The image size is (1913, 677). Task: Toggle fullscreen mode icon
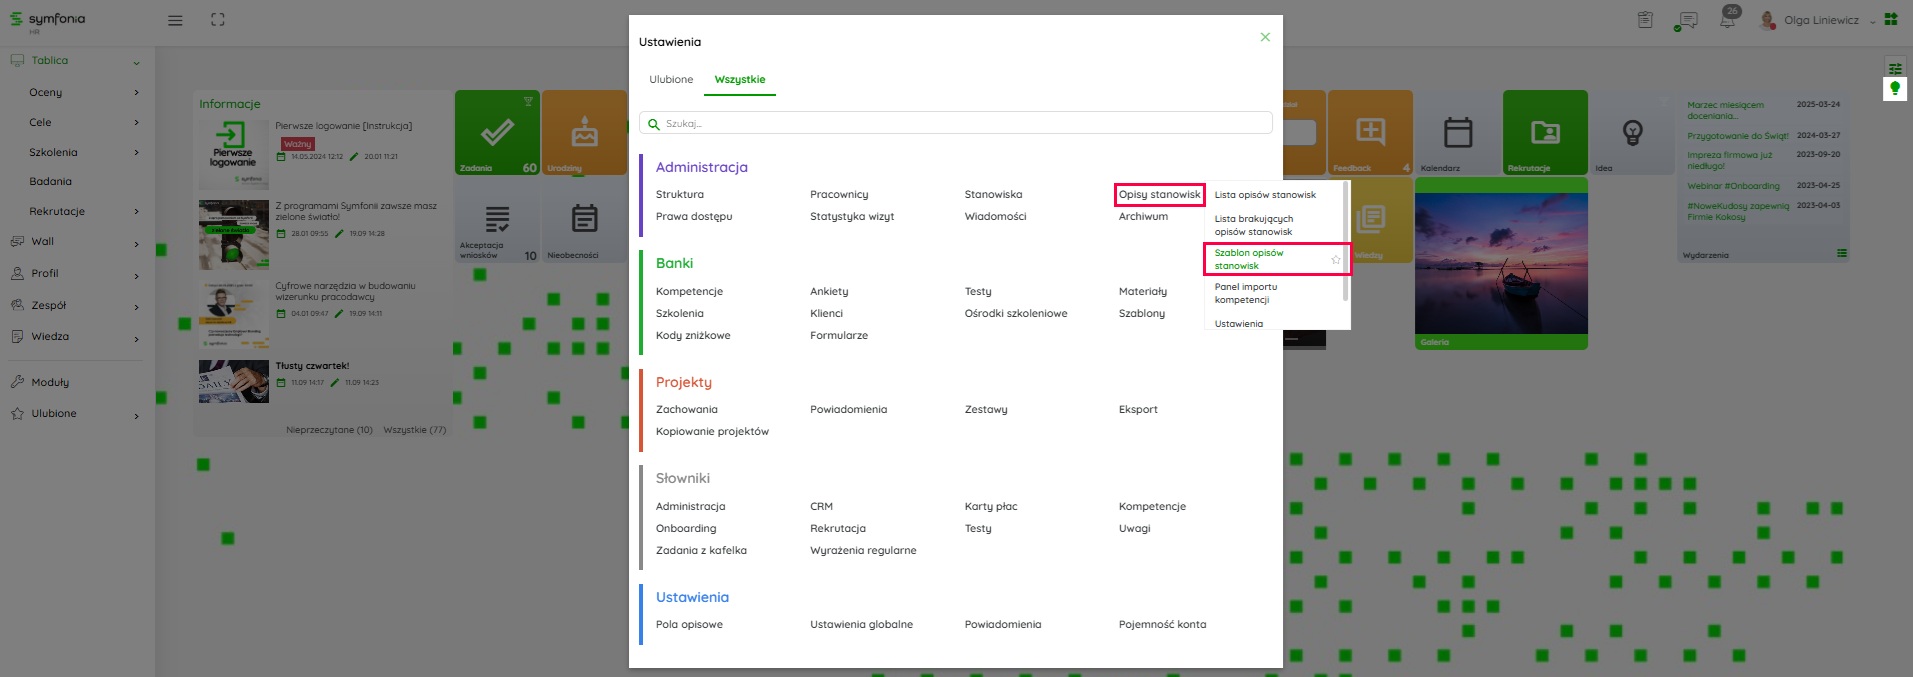[x=218, y=20]
